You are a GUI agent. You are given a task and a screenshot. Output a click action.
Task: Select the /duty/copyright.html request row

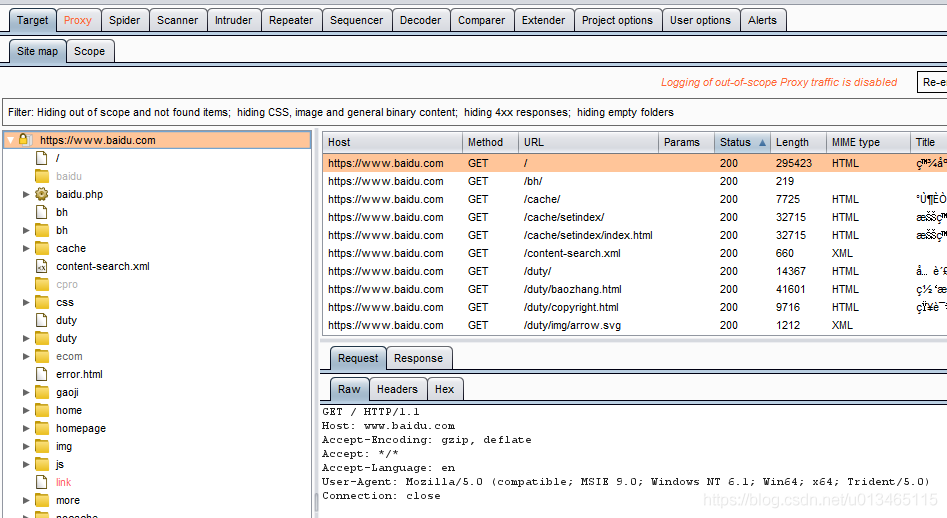(x=635, y=307)
